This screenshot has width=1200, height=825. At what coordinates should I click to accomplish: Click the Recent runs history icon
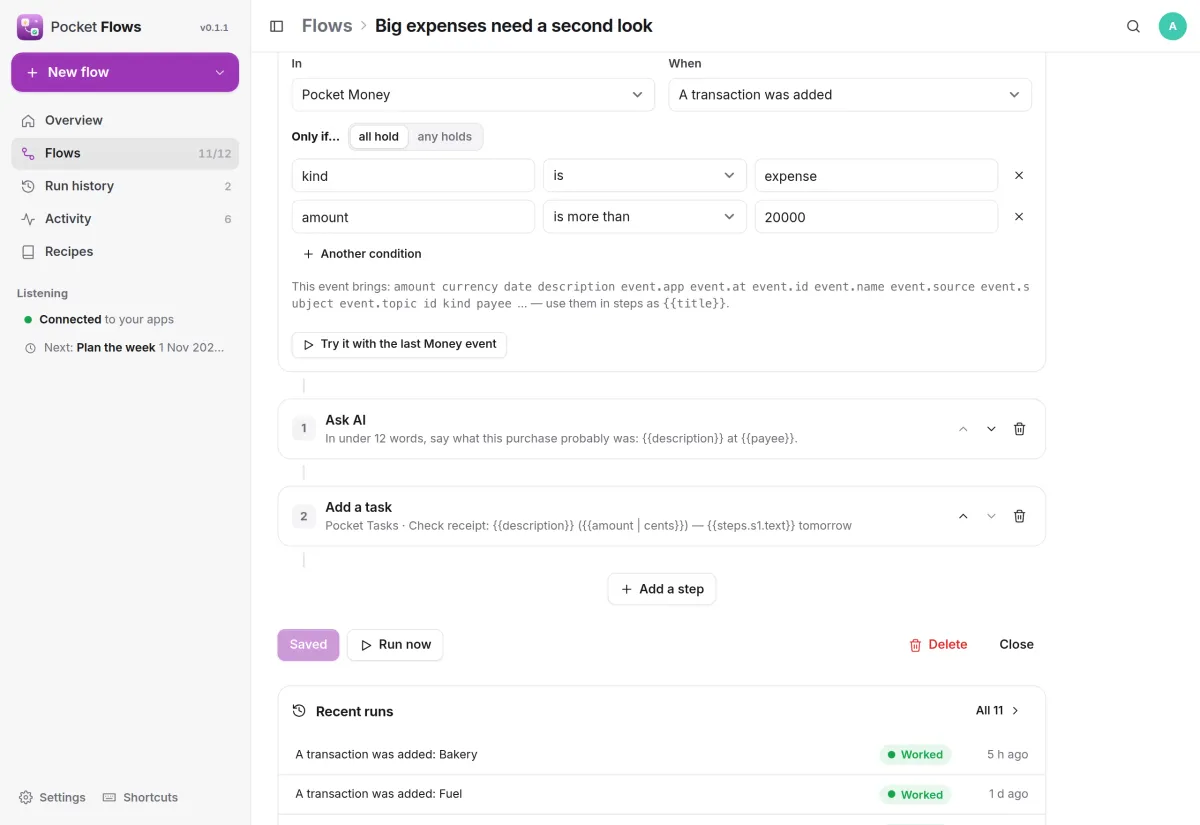tap(299, 711)
